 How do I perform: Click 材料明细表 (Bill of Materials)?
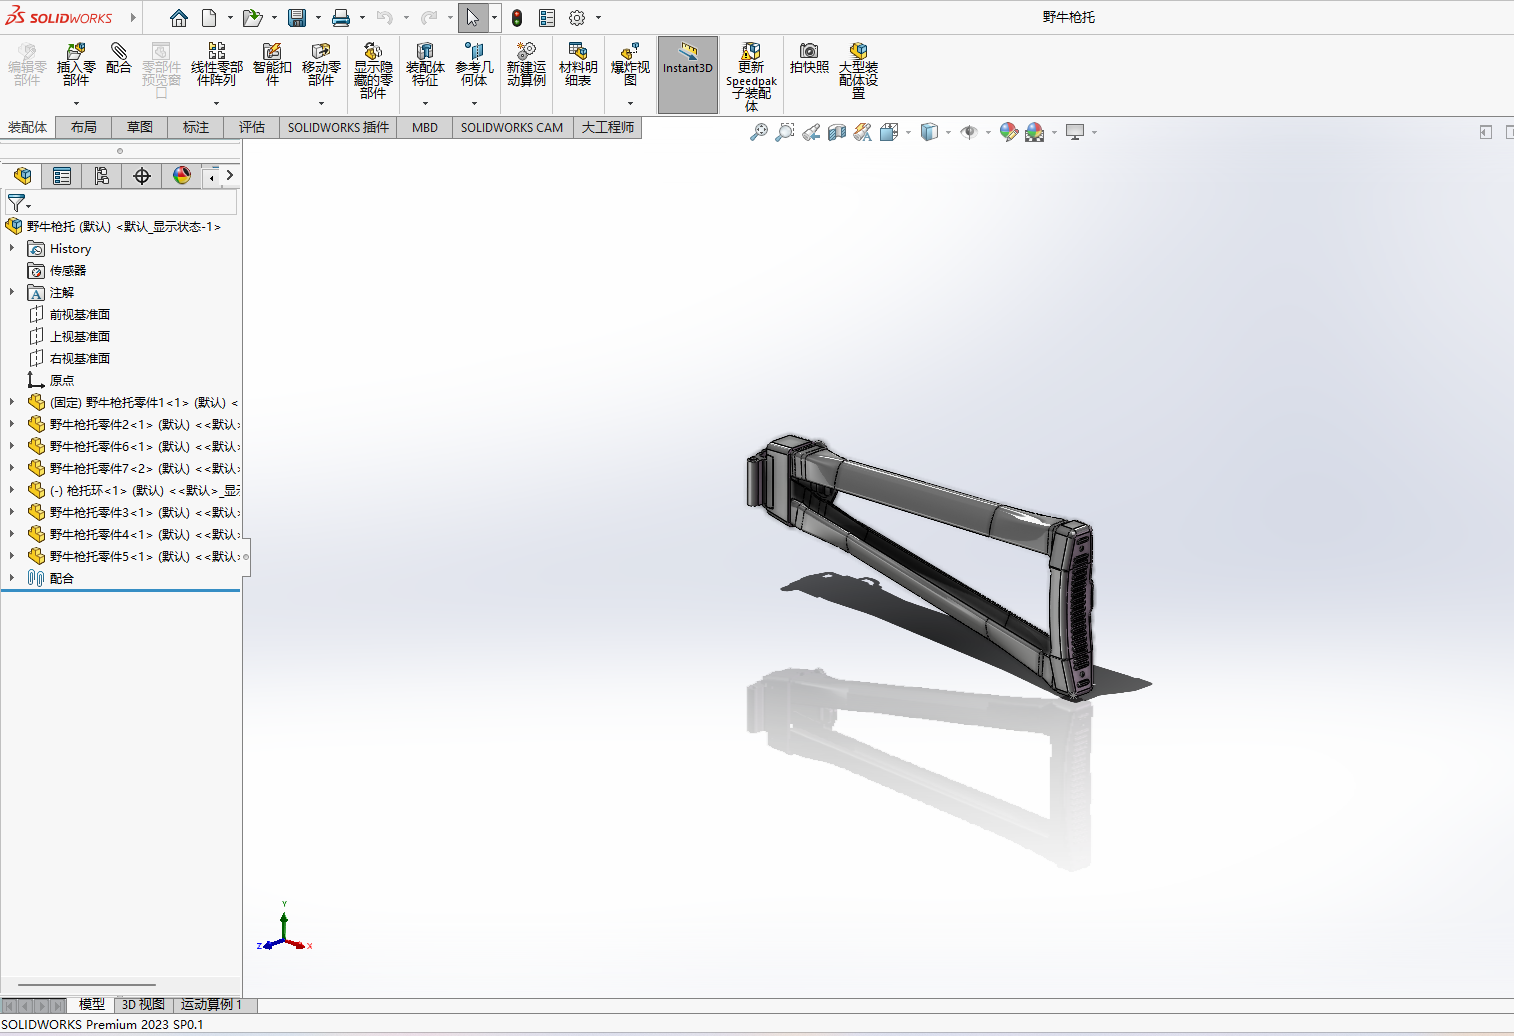(x=578, y=66)
